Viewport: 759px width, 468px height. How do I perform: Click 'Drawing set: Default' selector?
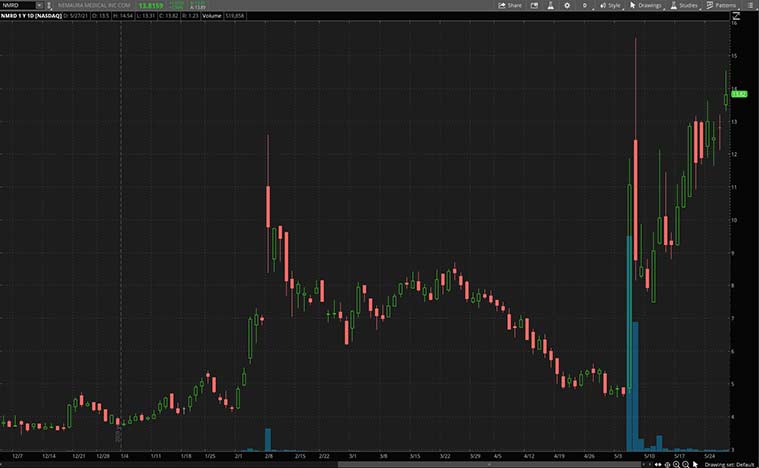tap(729, 465)
